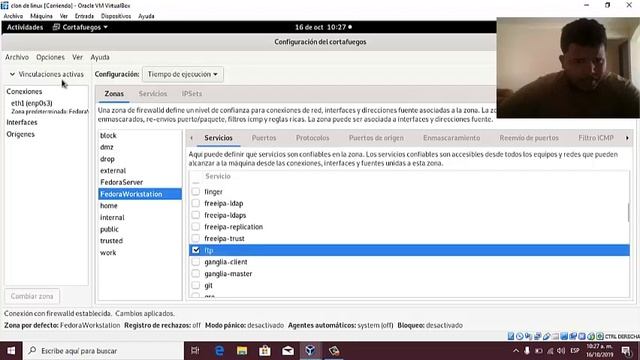The height and width of the screenshot is (360, 640).
Task: Open the Protocolos tab
Action: click(x=312, y=138)
